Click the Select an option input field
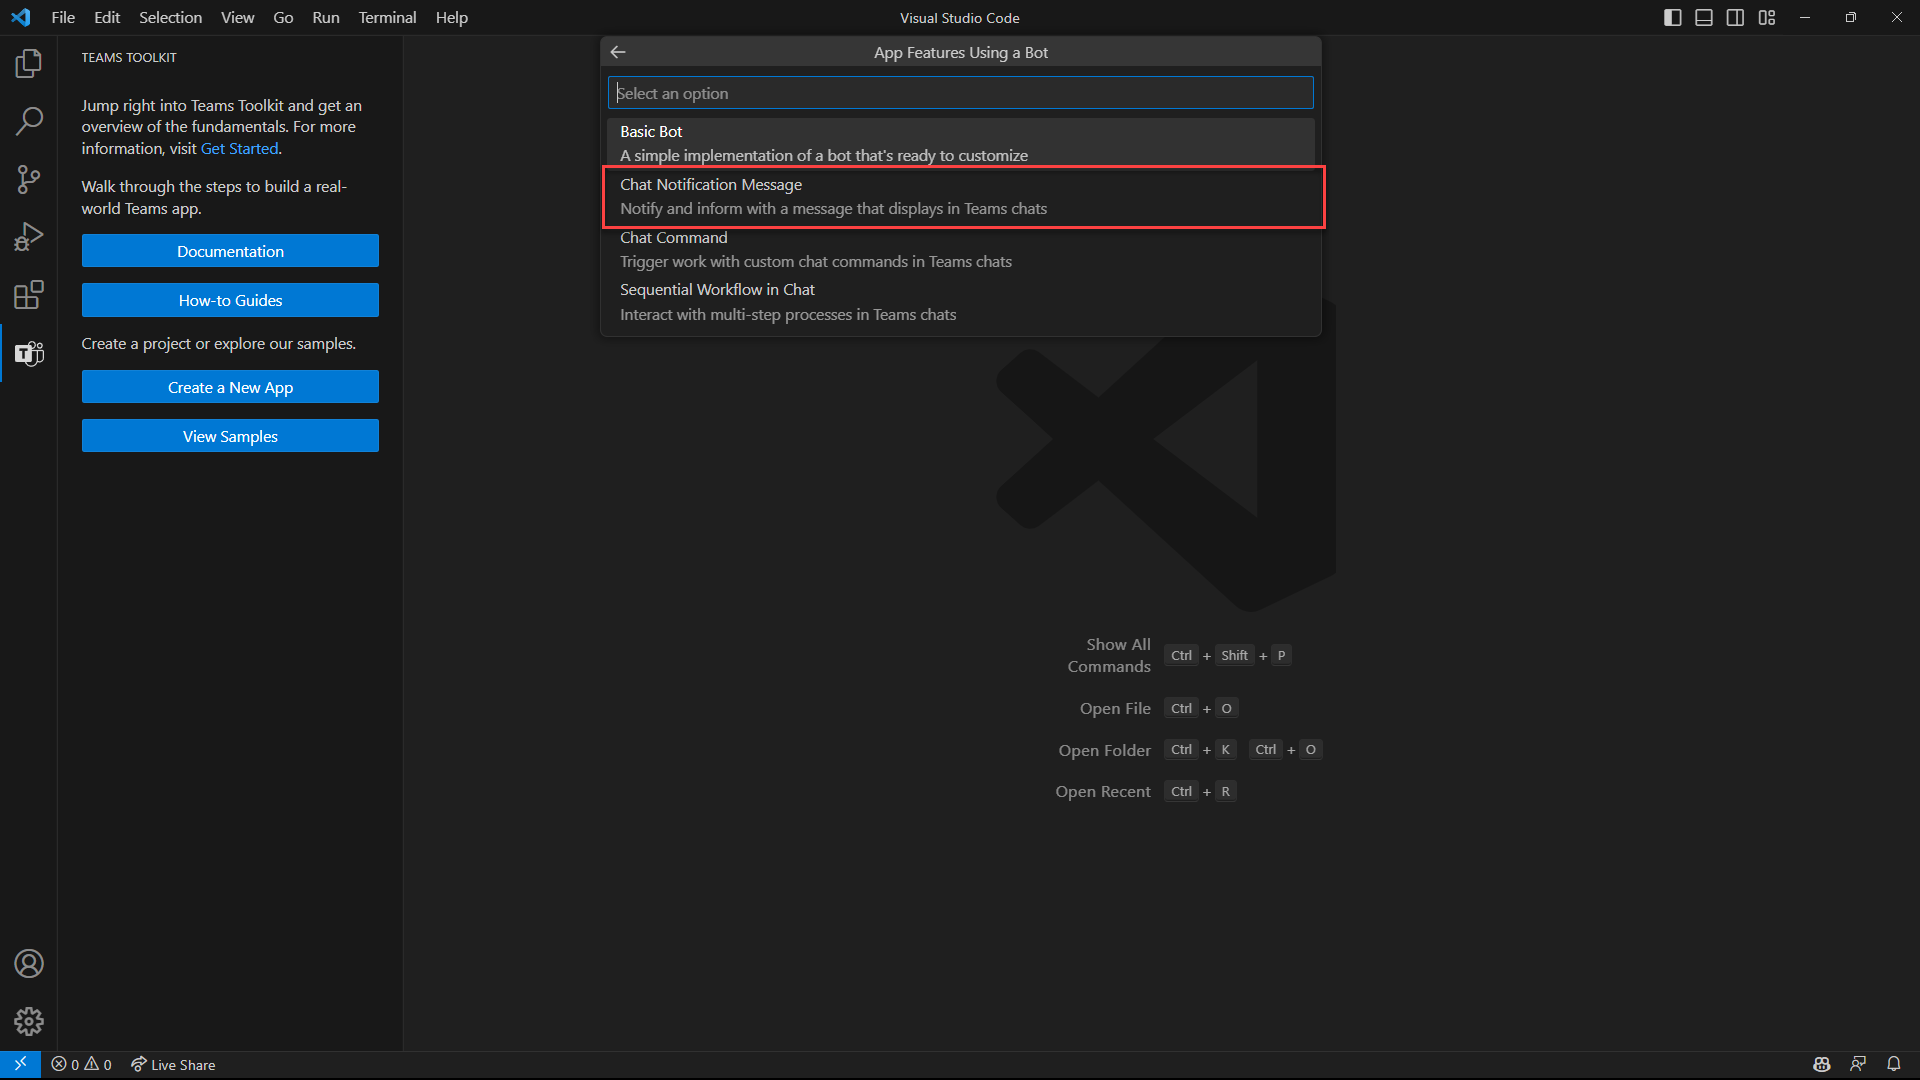This screenshot has width=1920, height=1080. click(959, 92)
